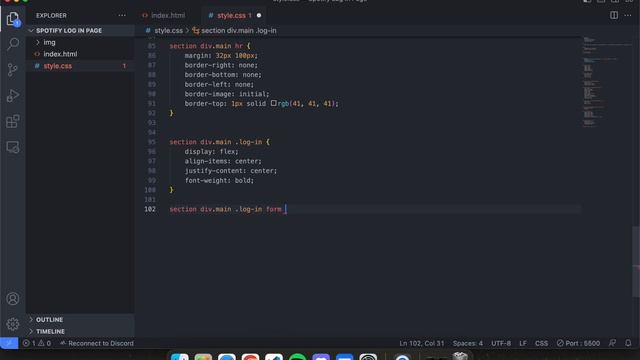Viewport: 640px width, 360px height.
Task: Open Explorer Views and More Actions ellipsis
Action: click(122, 16)
